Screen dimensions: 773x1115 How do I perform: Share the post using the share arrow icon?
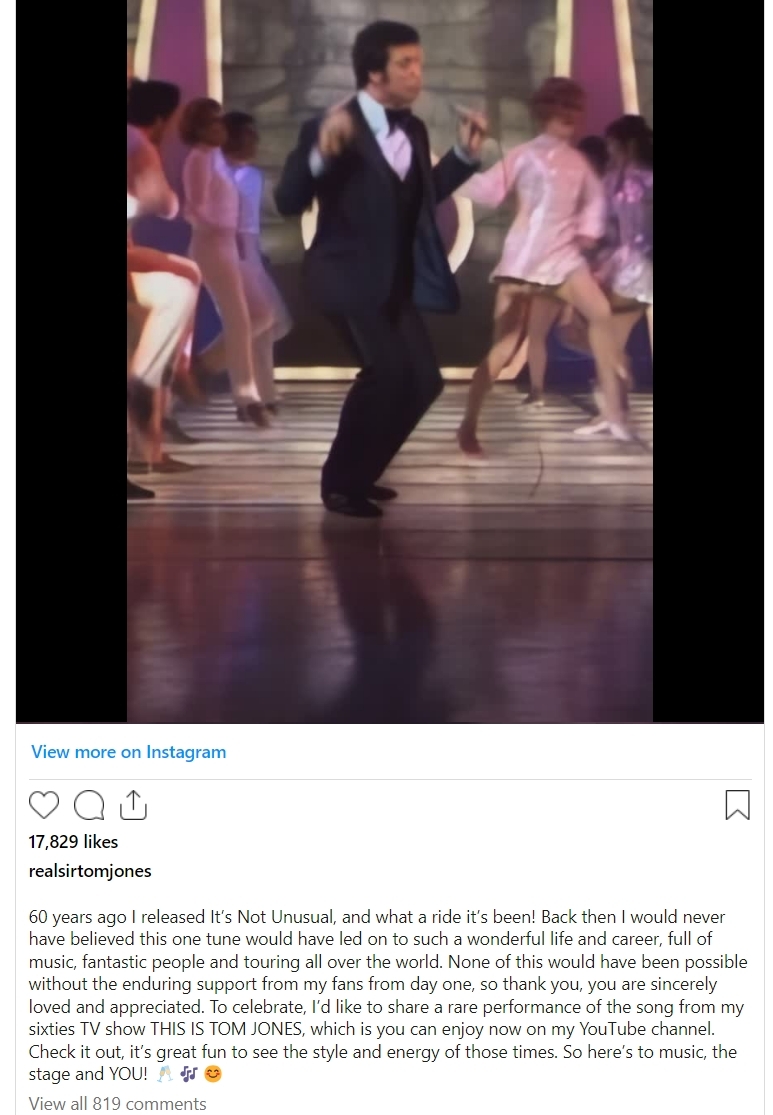(133, 804)
